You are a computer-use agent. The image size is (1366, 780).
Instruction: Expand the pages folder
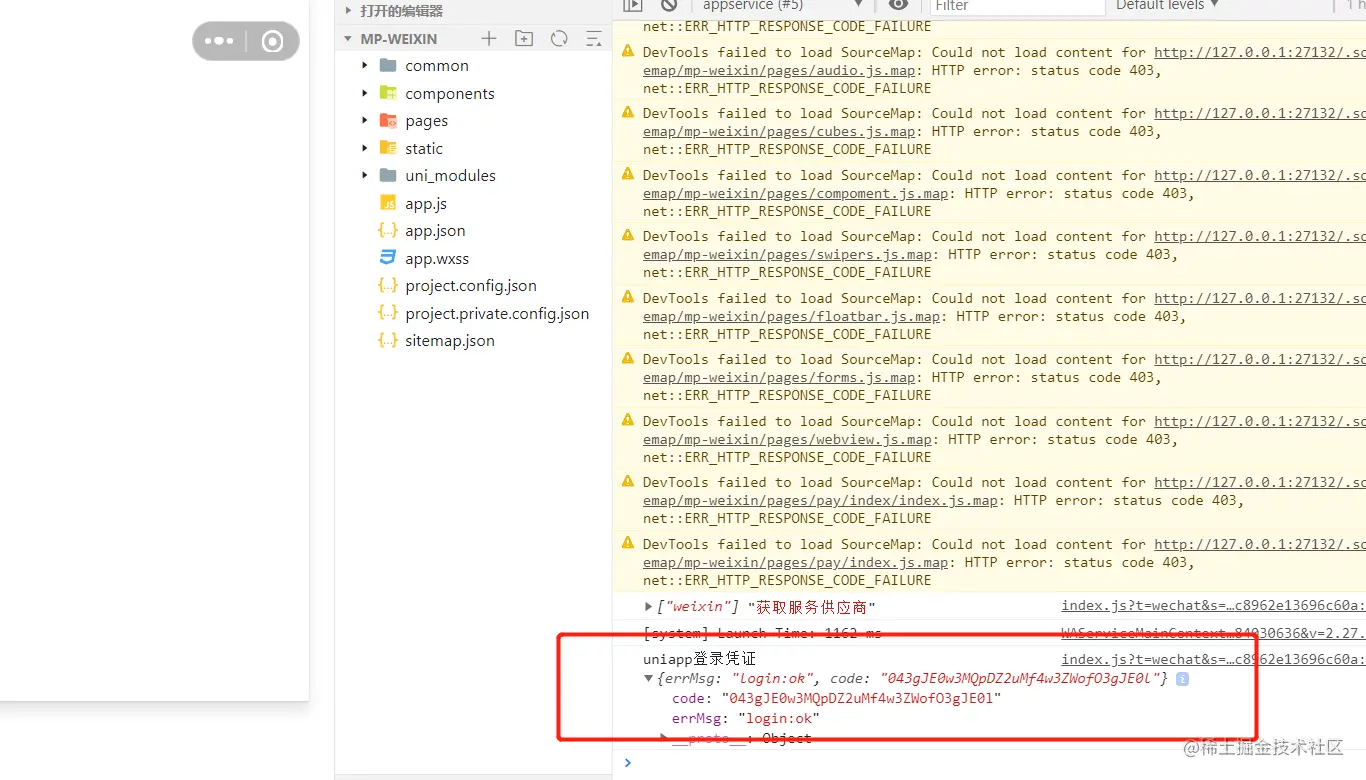(x=365, y=121)
